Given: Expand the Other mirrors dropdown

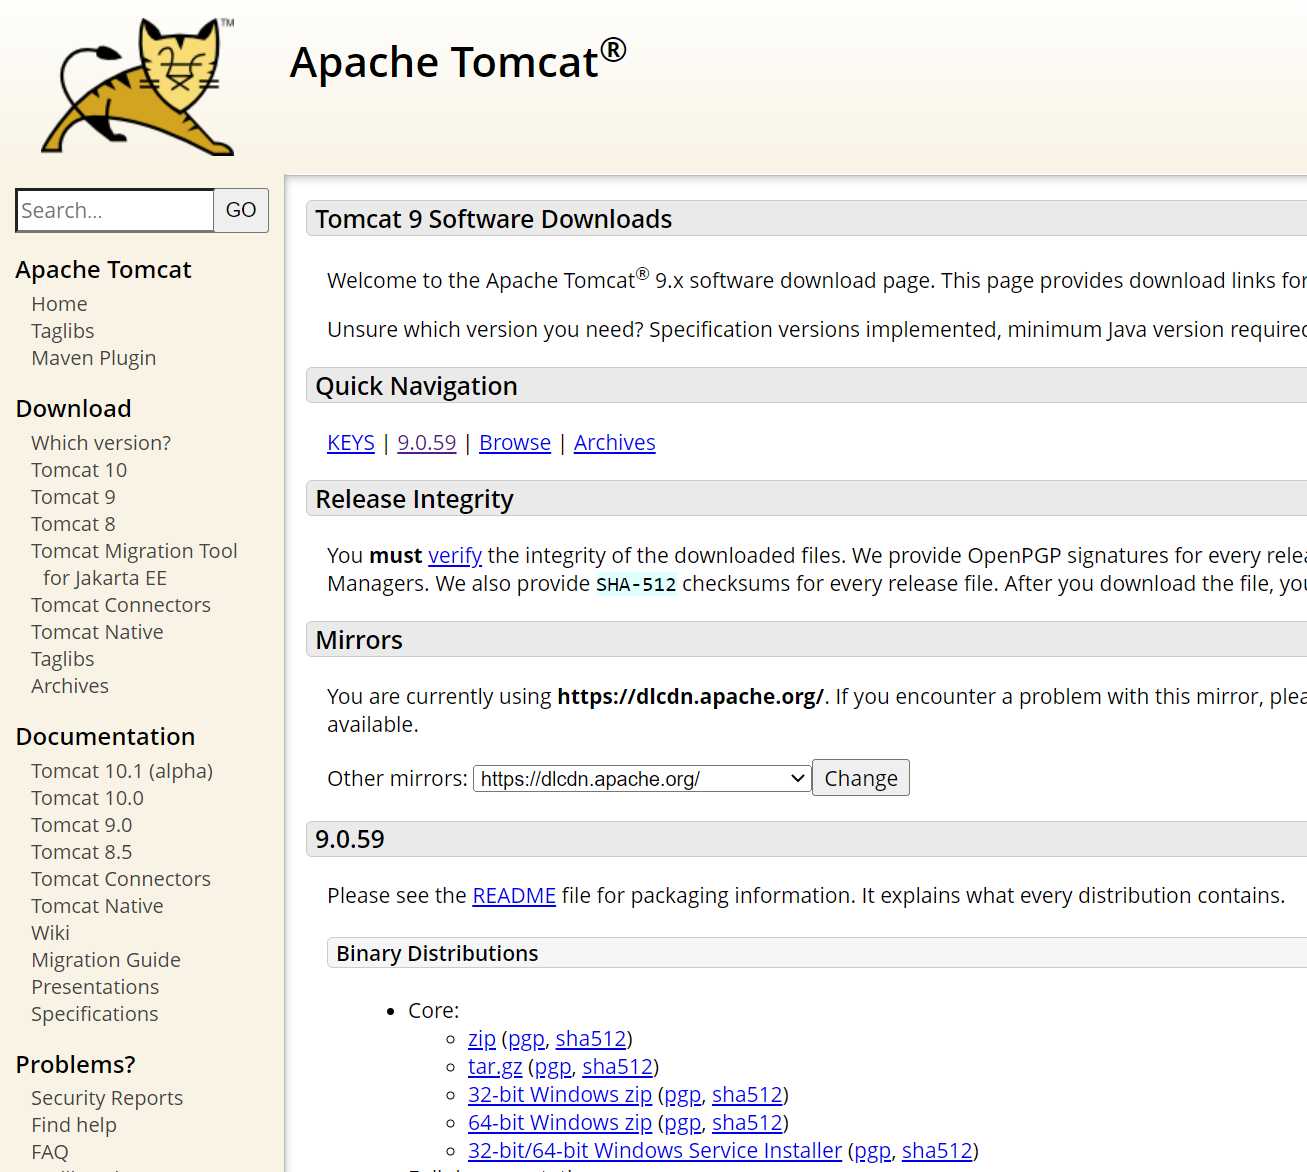Looking at the screenshot, I should pyautogui.click(x=643, y=779).
